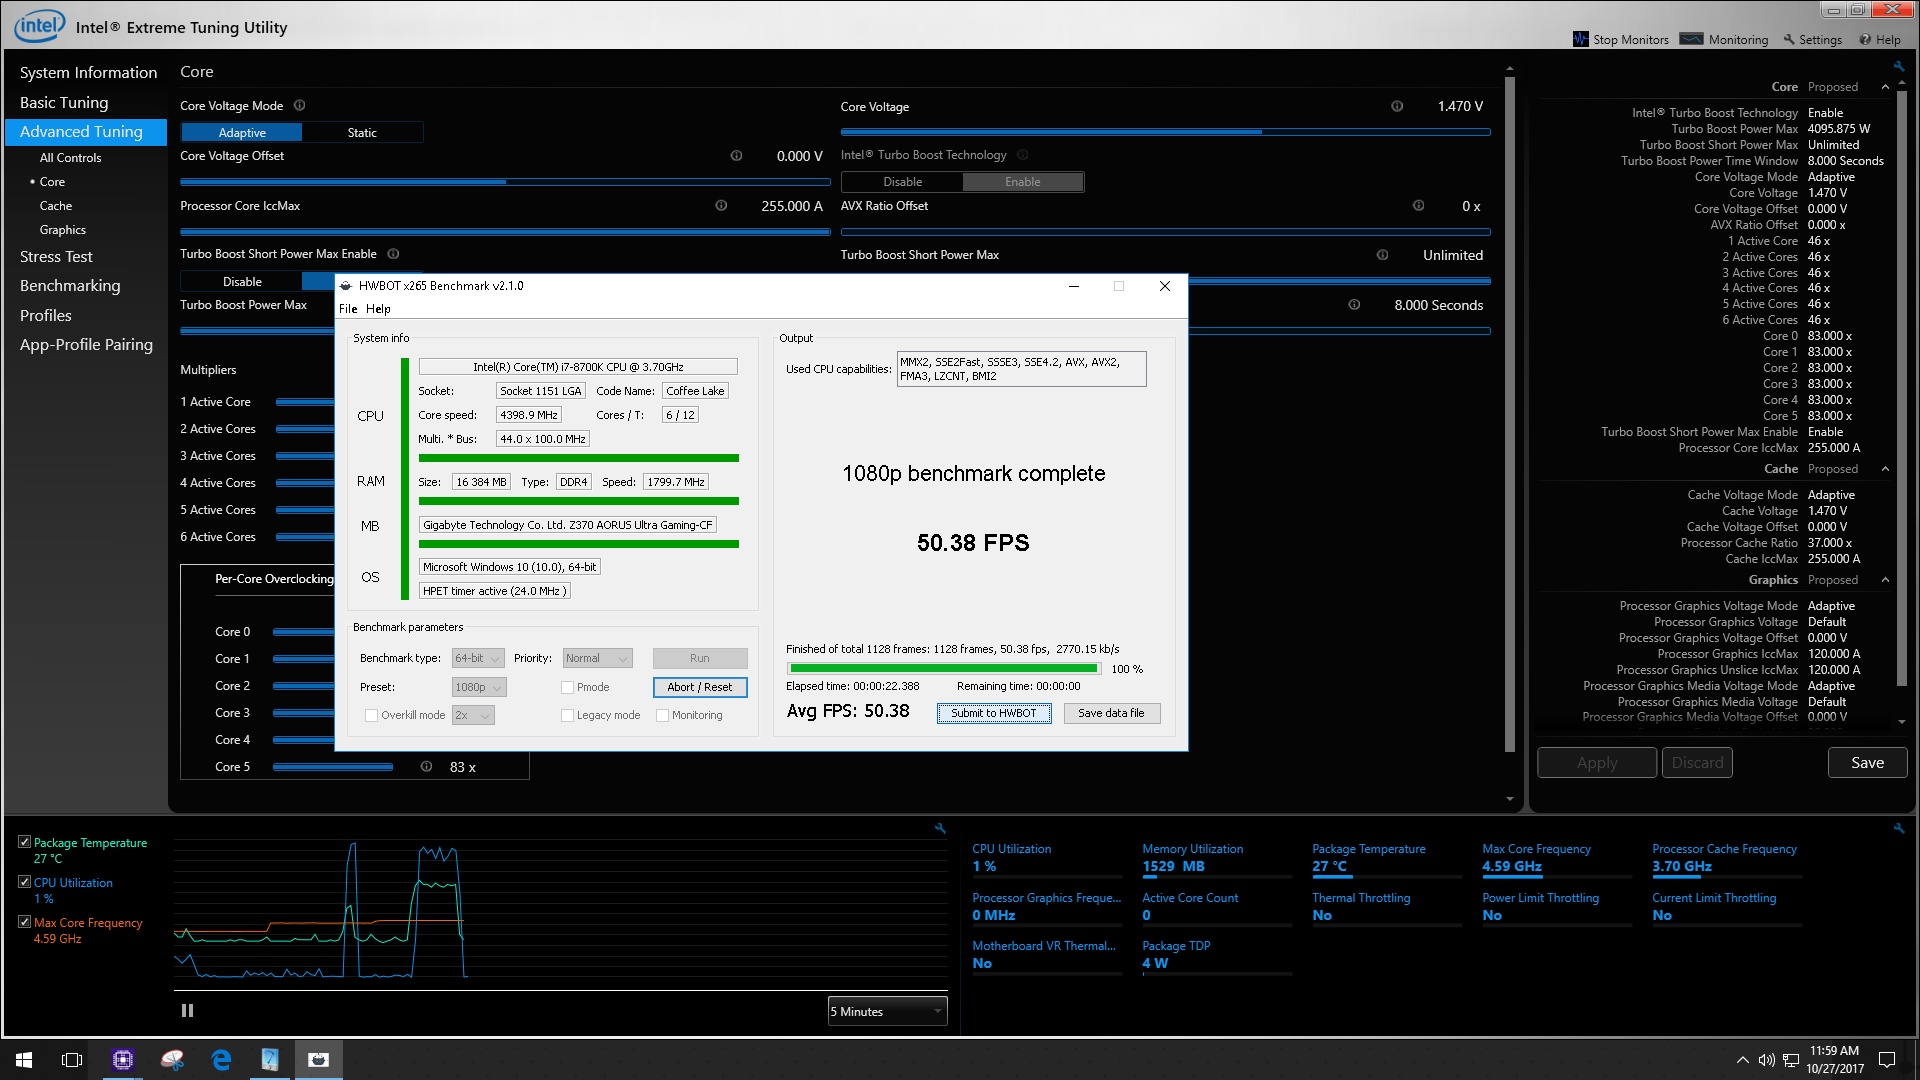Image resolution: width=1920 pixels, height=1080 pixels.
Task: Toggle Max Core Frequency graph checkbox
Action: point(24,922)
